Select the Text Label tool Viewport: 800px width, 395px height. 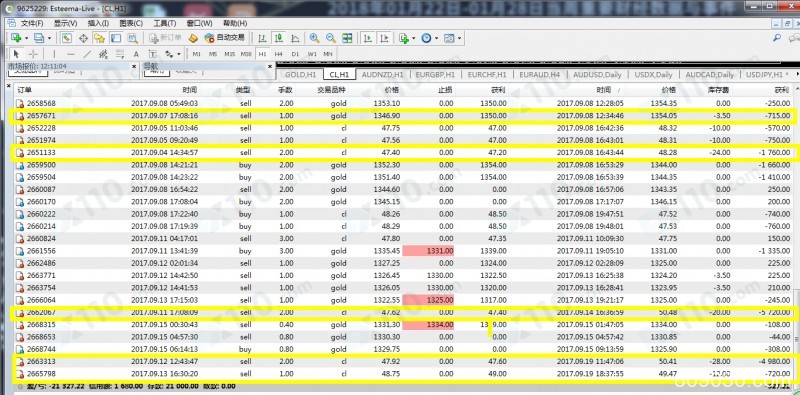click(153, 54)
